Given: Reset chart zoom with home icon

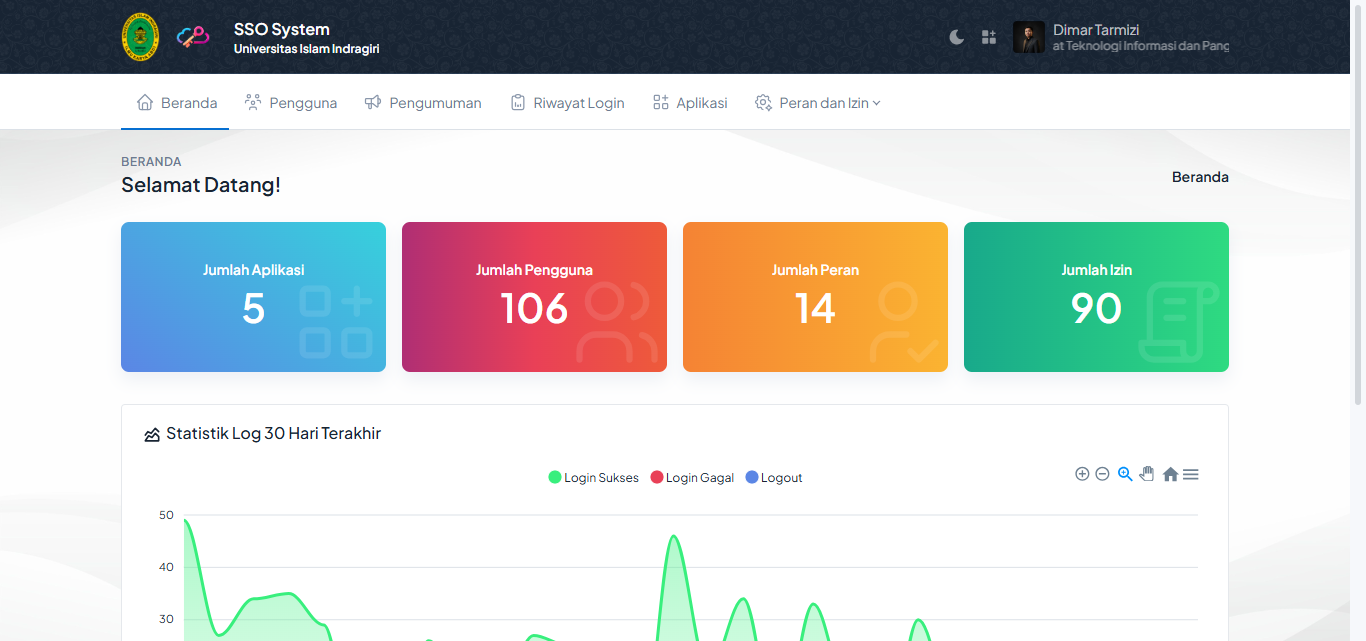Looking at the screenshot, I should (1170, 474).
